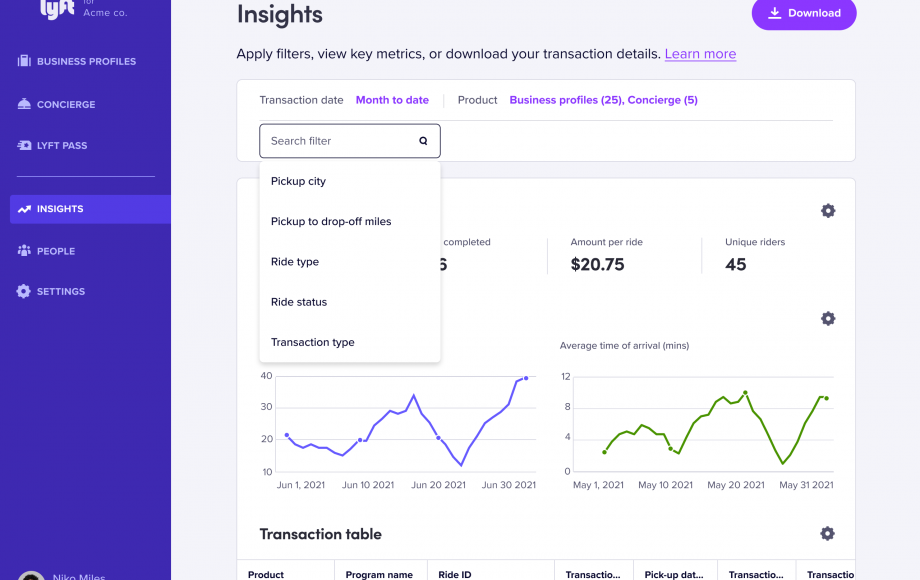The height and width of the screenshot is (580, 920).
Task: Click the Settings gear icon in sidebar
Action: 24,292
